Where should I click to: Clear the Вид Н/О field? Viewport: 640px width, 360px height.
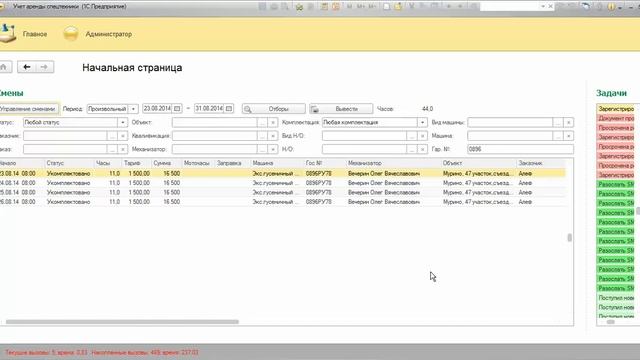coord(422,136)
